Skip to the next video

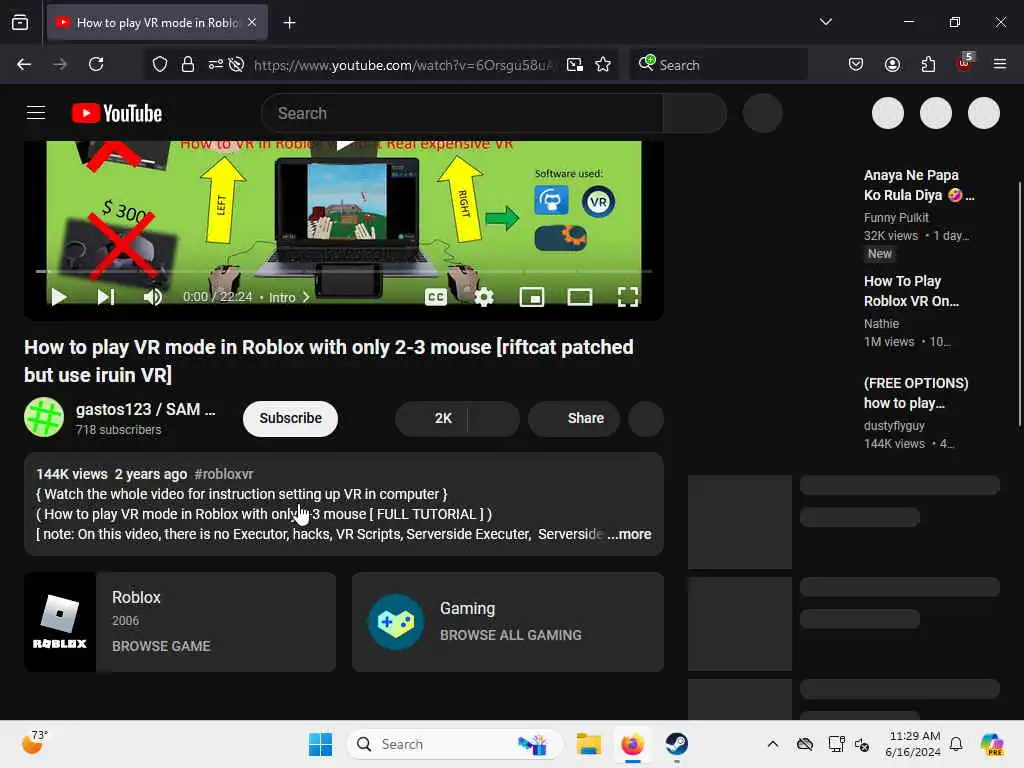(106, 297)
